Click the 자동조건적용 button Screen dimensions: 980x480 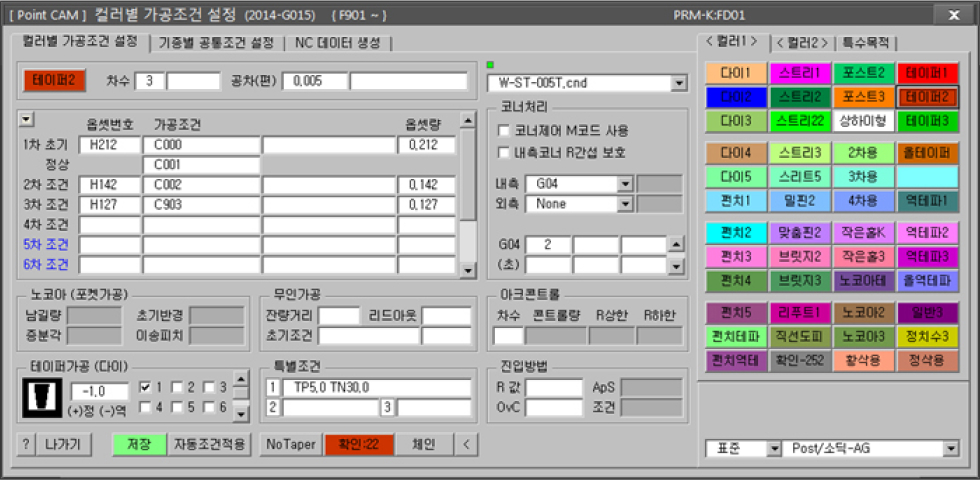[x=209, y=444]
